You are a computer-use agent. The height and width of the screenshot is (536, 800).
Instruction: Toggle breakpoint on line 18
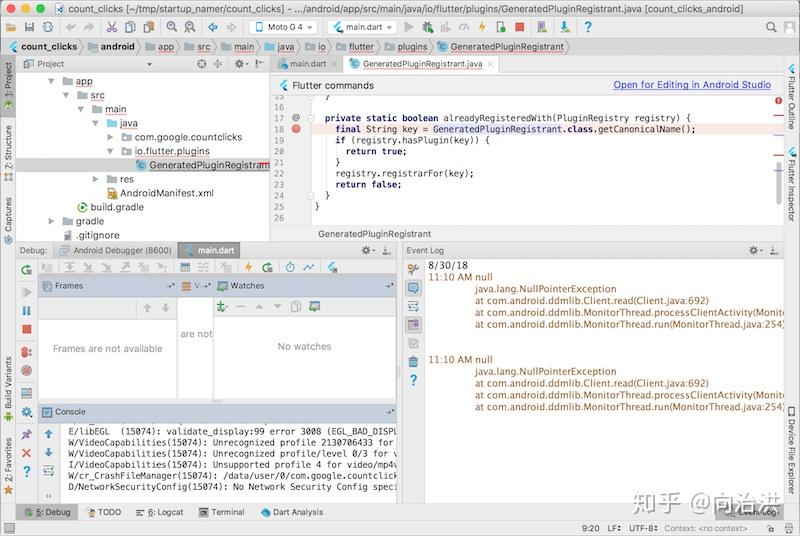click(x=296, y=129)
